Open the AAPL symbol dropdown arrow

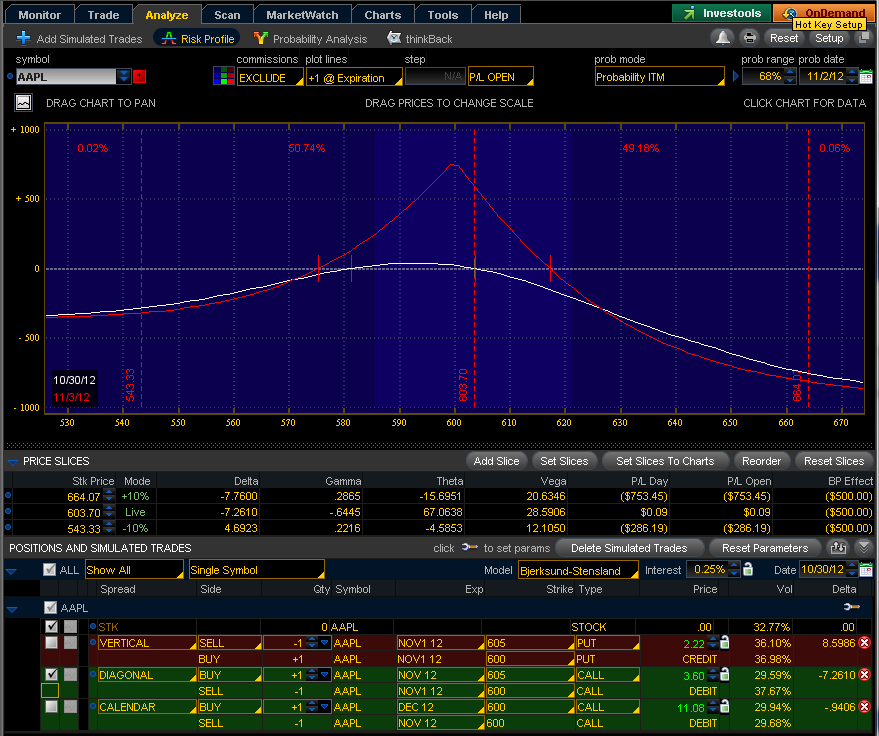pyautogui.click(x=123, y=76)
